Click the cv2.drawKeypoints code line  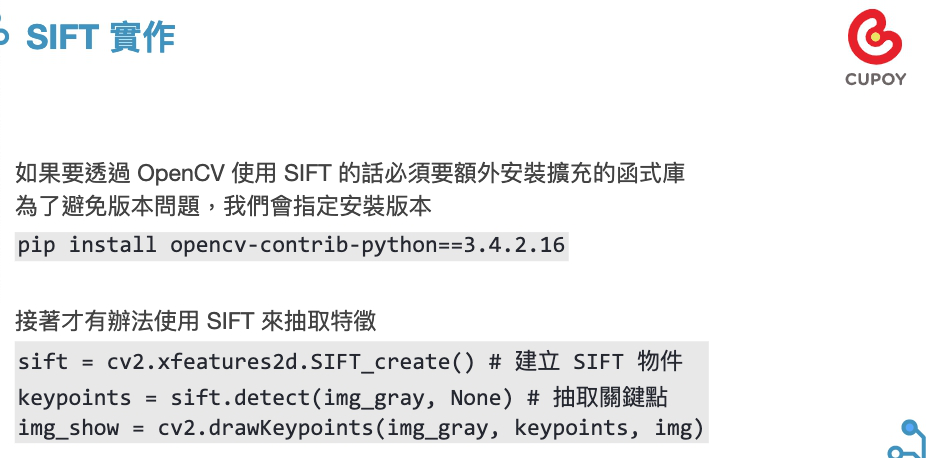361,428
